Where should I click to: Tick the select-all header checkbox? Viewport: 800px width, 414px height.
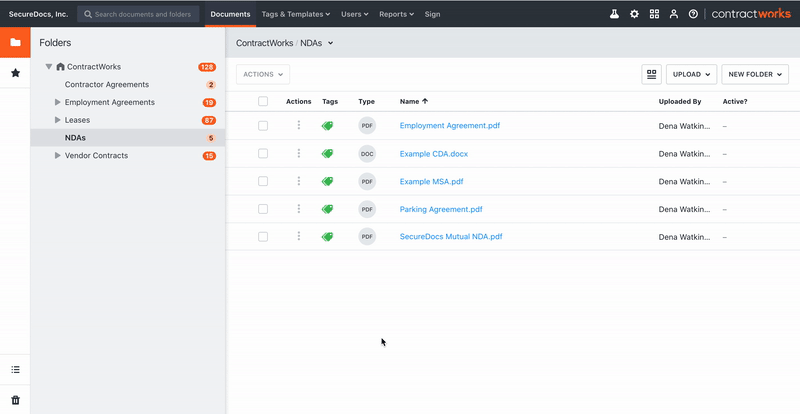[x=263, y=101]
